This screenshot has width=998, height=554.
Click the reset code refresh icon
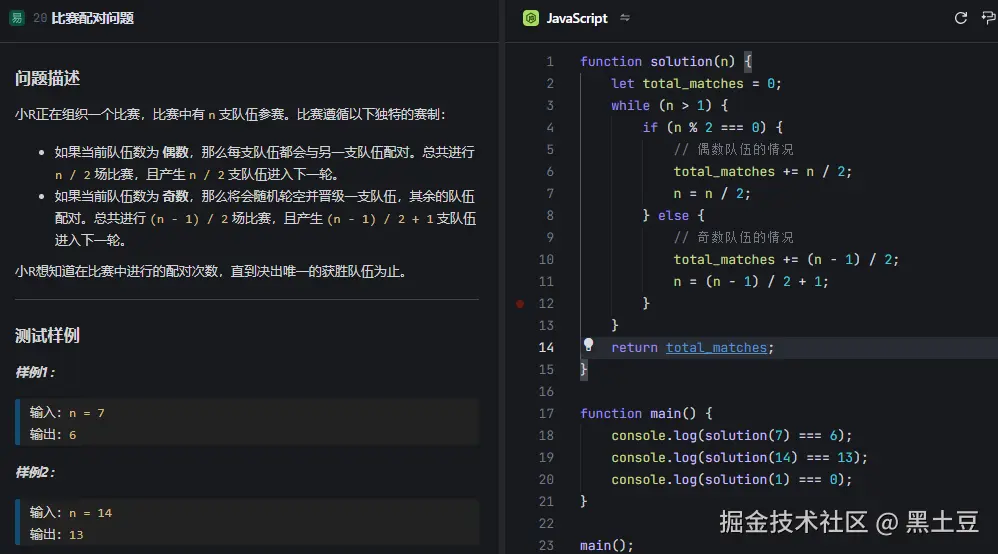(x=960, y=18)
